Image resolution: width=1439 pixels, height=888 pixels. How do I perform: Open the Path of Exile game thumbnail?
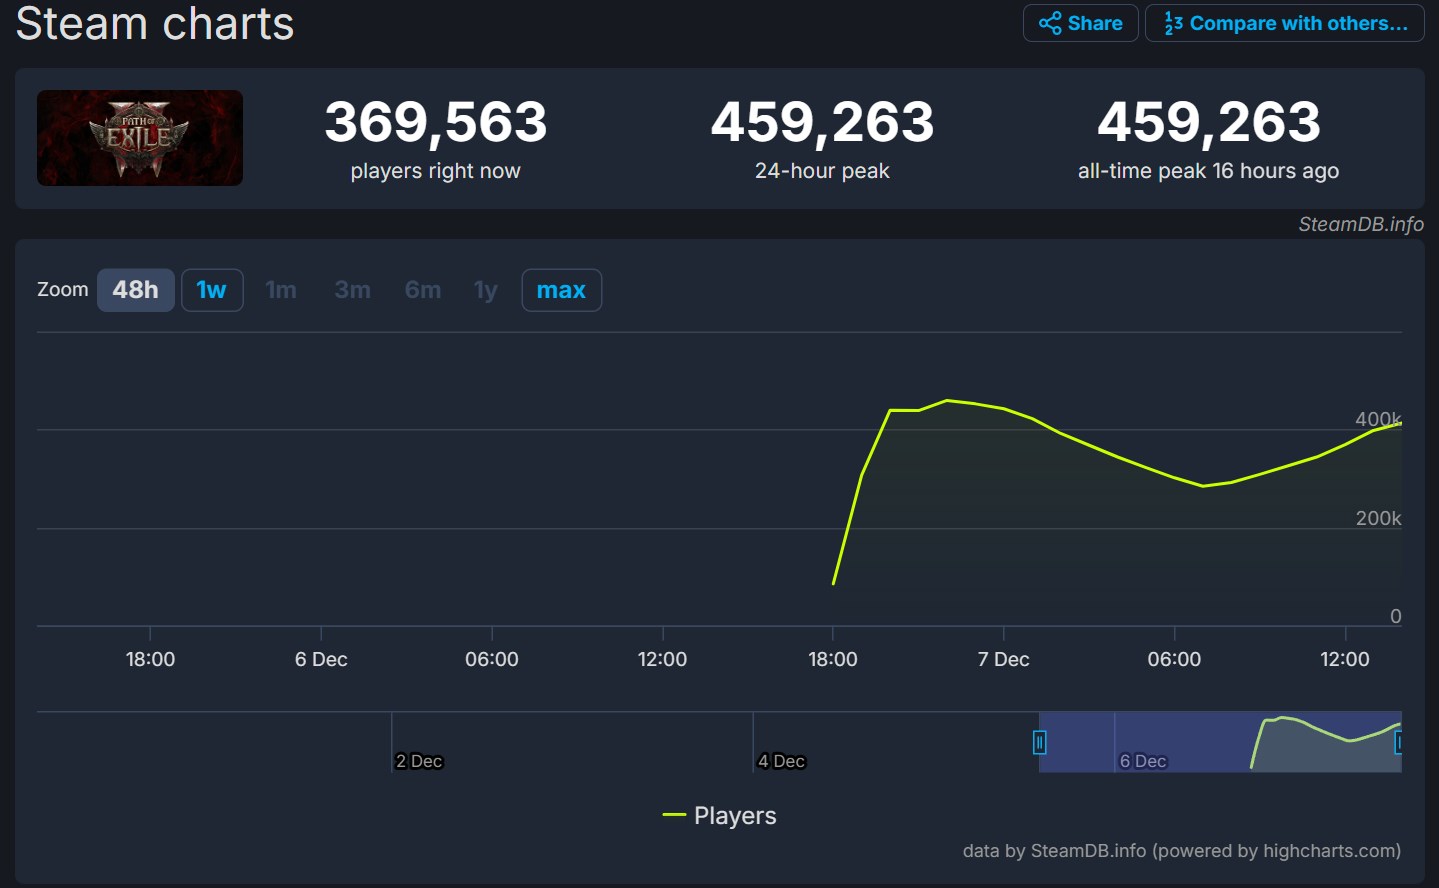(x=140, y=138)
